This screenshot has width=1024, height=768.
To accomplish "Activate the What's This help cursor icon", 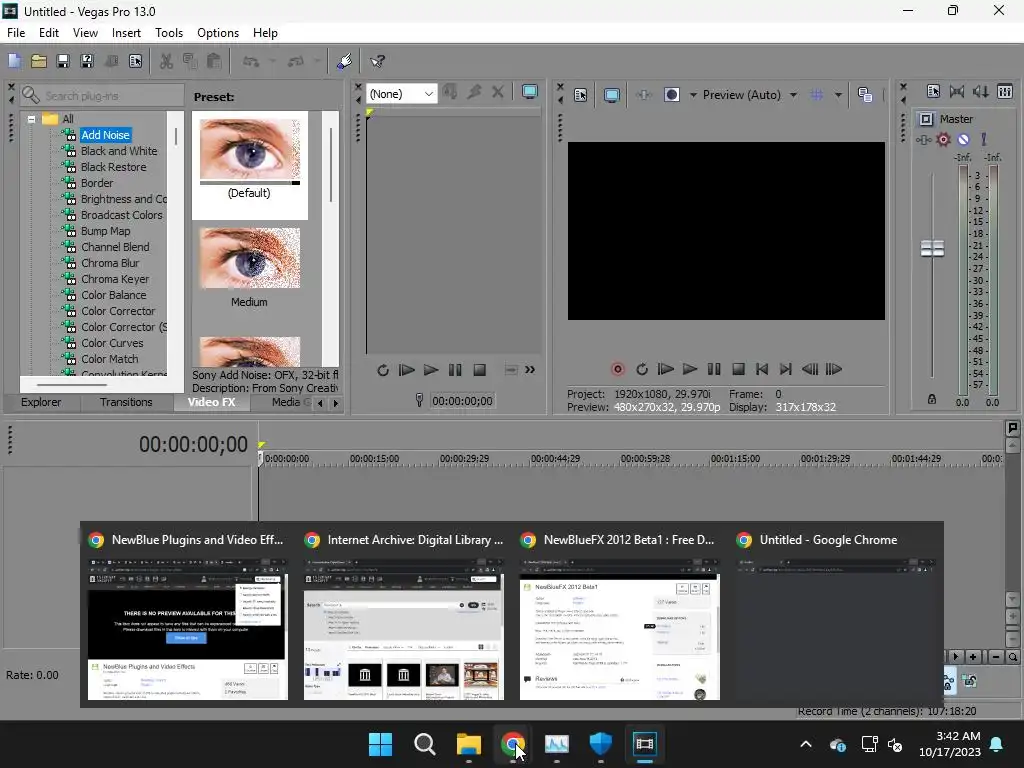I will (x=377, y=61).
